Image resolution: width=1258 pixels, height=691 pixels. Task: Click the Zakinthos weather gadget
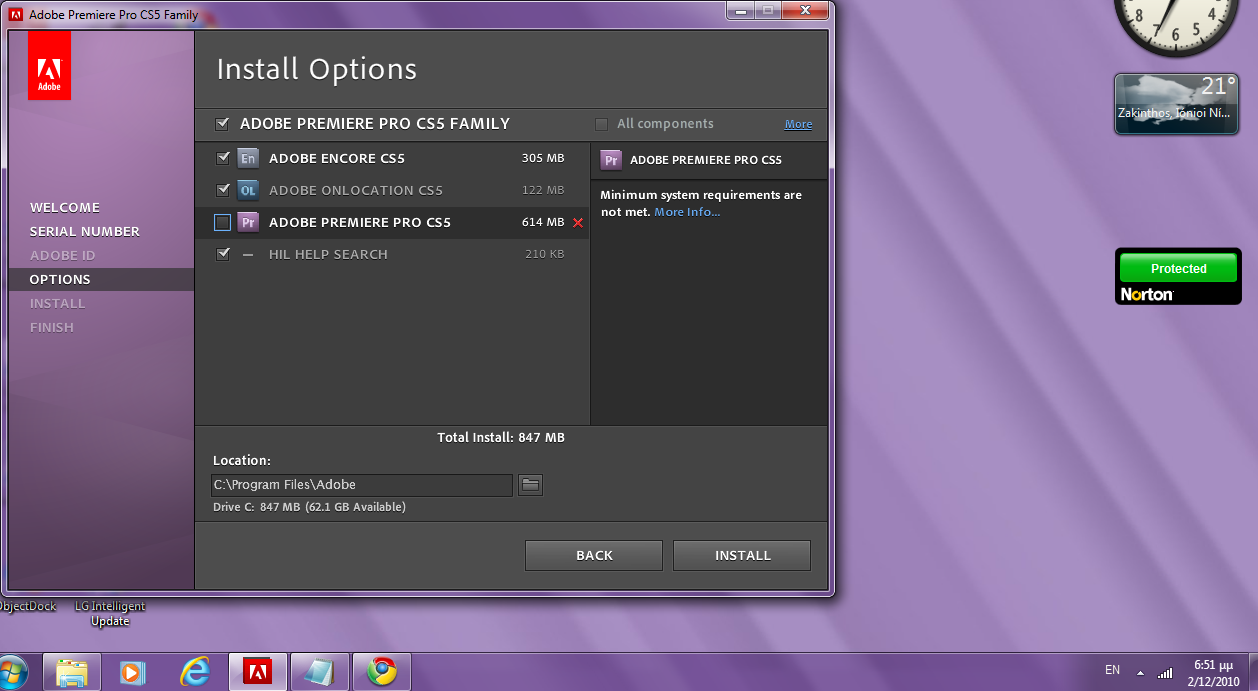1178,104
